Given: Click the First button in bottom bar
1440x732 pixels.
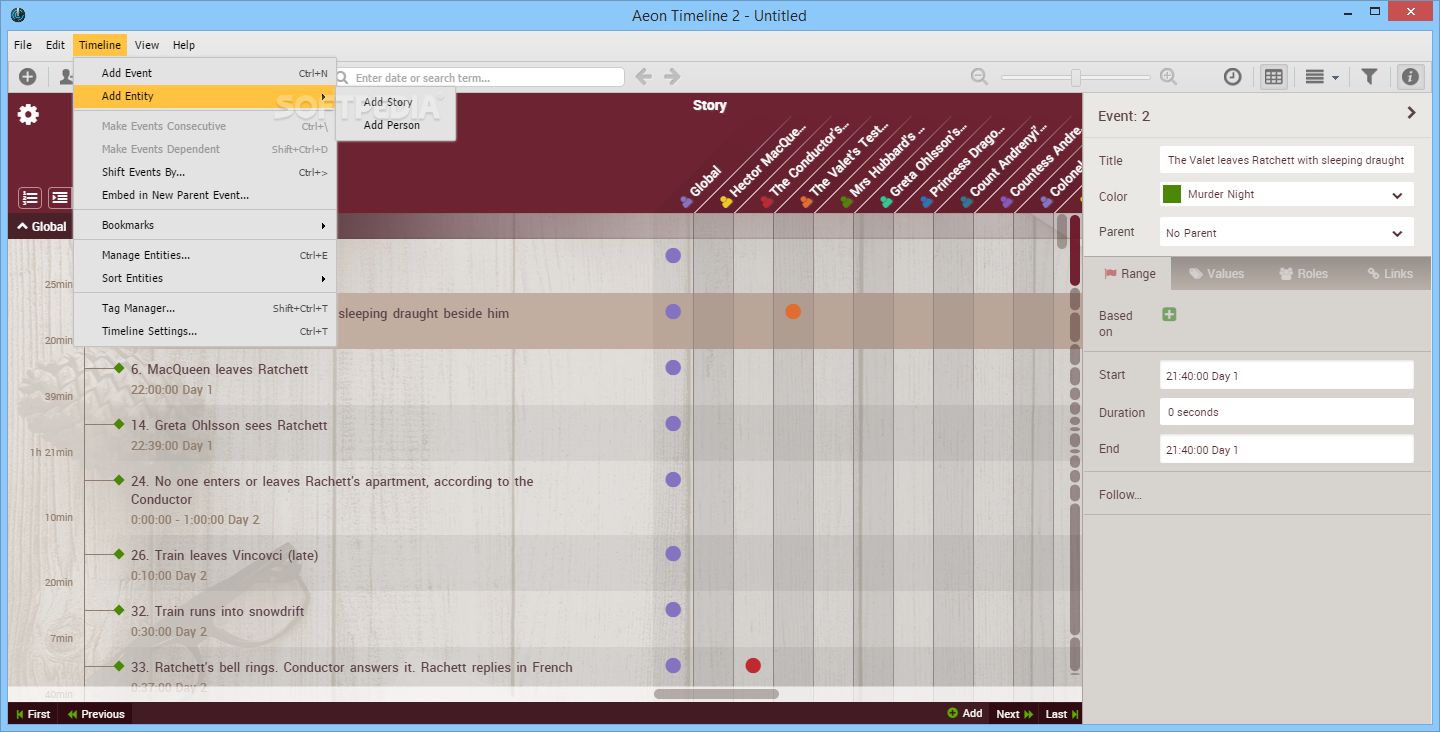Looking at the screenshot, I should coord(33,714).
